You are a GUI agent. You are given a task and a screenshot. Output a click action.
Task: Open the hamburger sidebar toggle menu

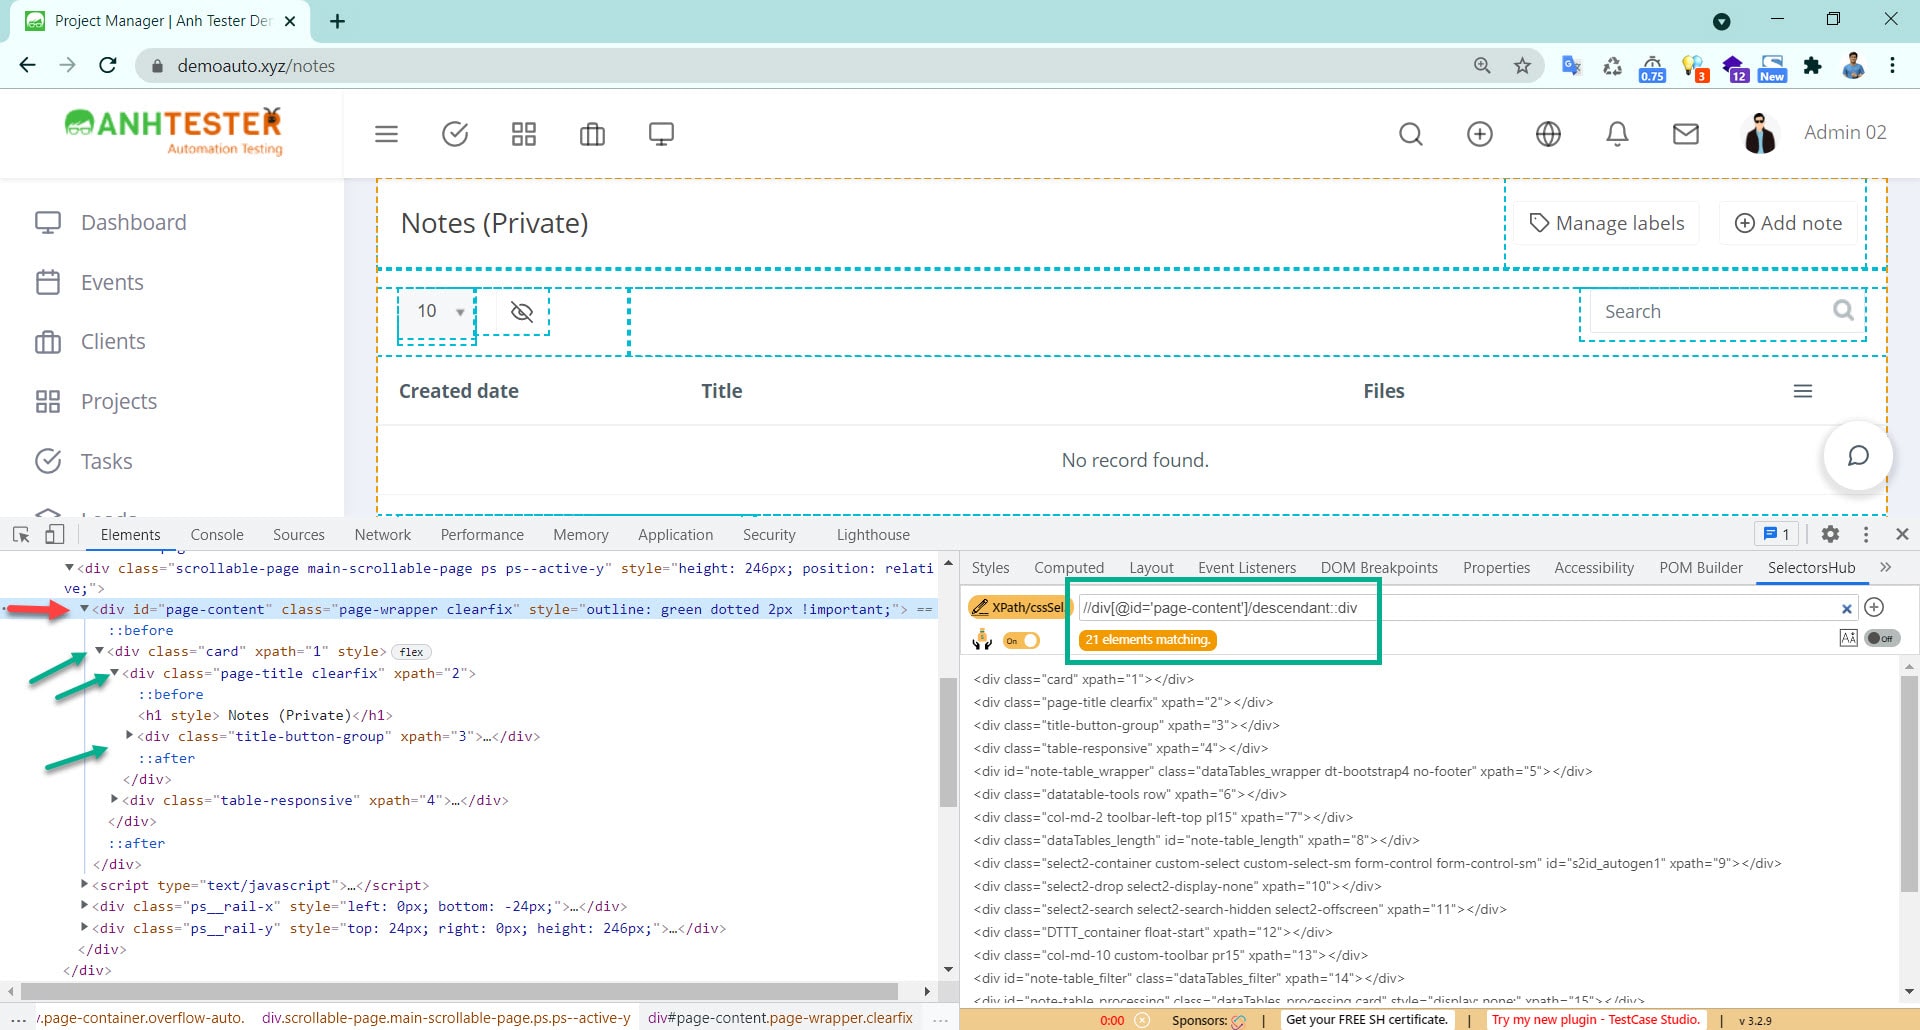[386, 134]
